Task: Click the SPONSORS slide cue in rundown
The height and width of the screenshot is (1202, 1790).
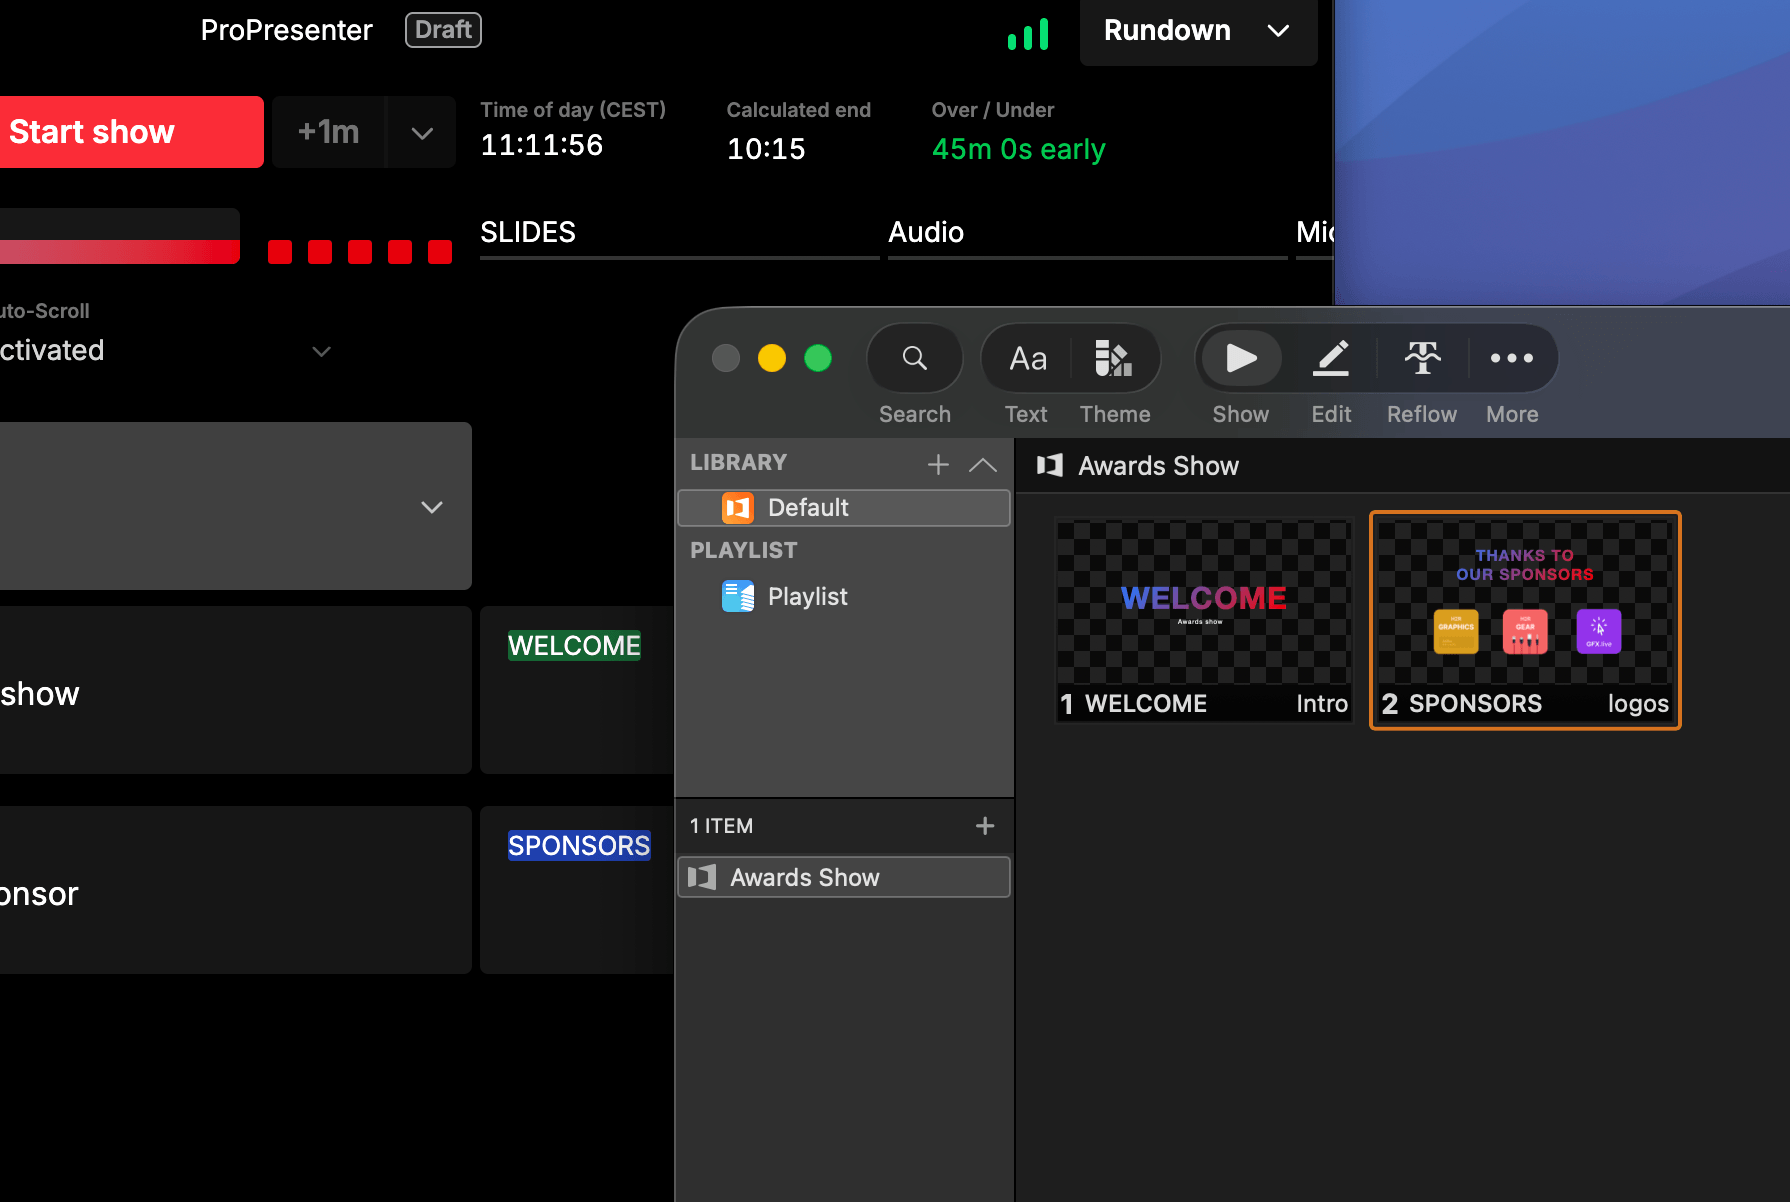Action: coord(579,846)
